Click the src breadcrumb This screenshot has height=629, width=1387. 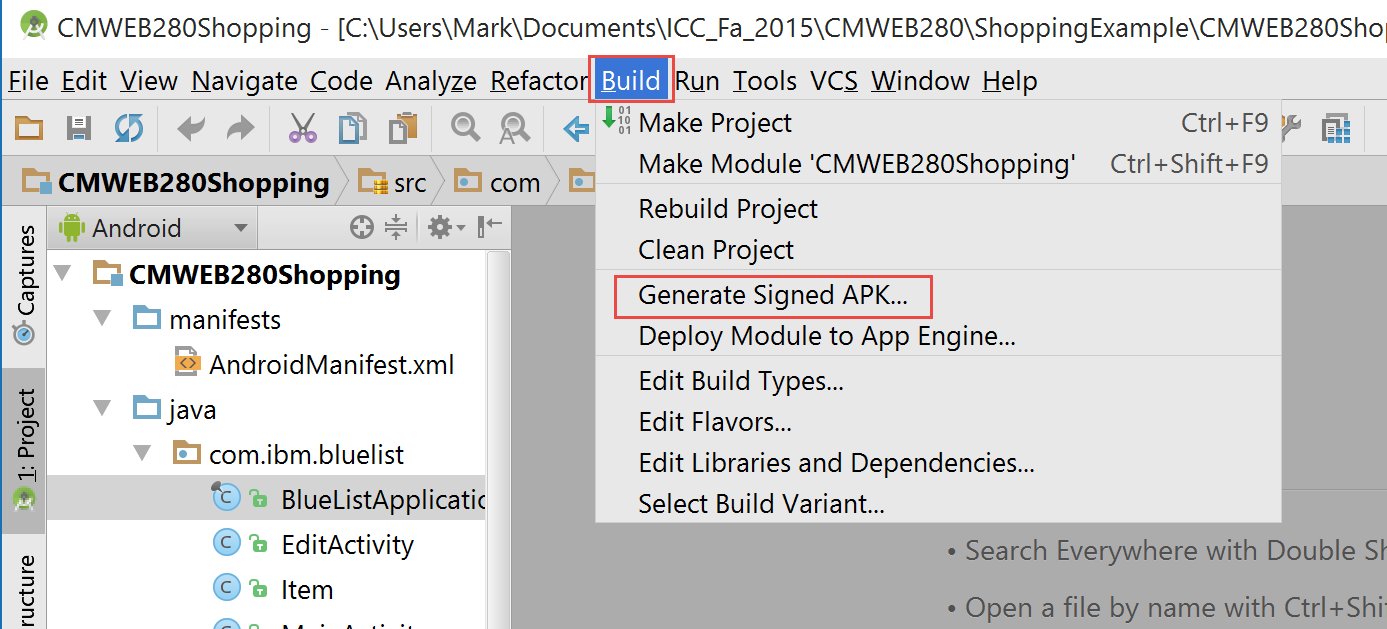click(393, 183)
